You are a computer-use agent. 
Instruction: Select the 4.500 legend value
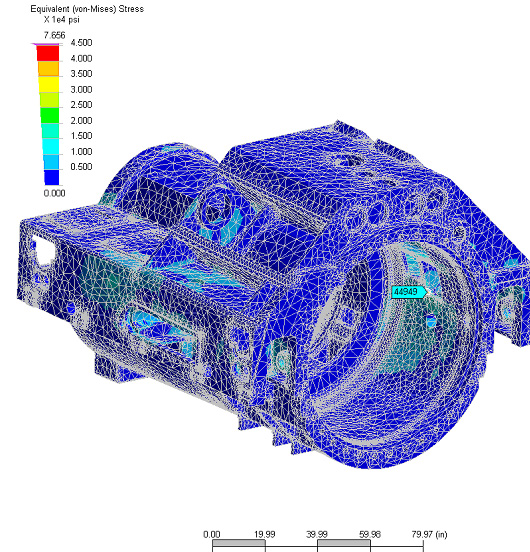click(x=81, y=43)
